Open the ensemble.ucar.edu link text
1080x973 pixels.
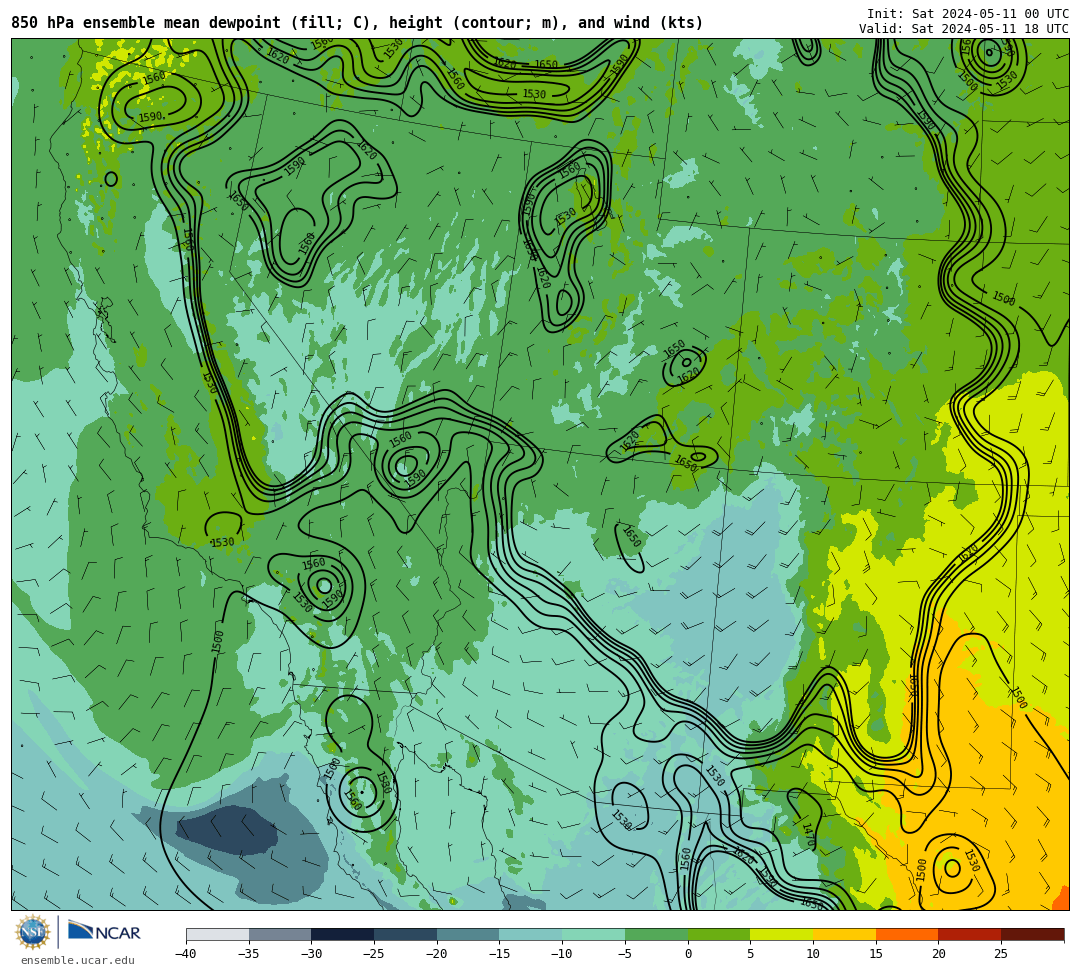78,960
